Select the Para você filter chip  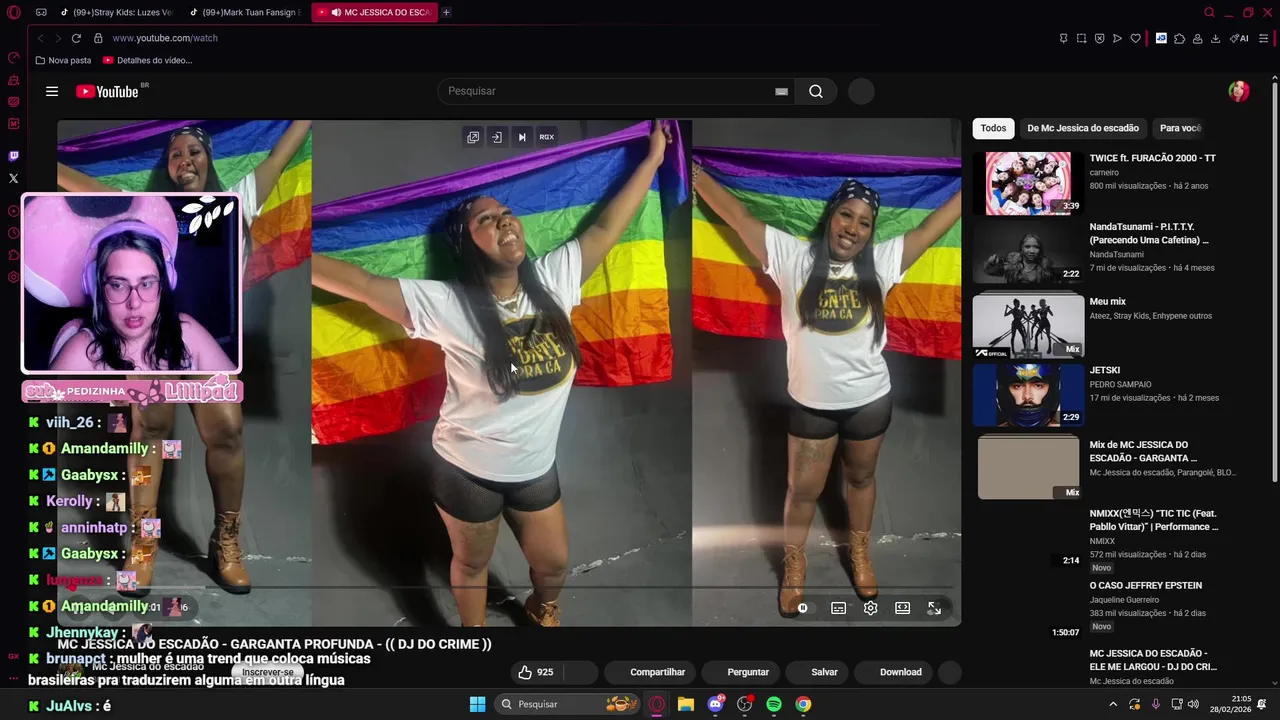tap(1180, 128)
